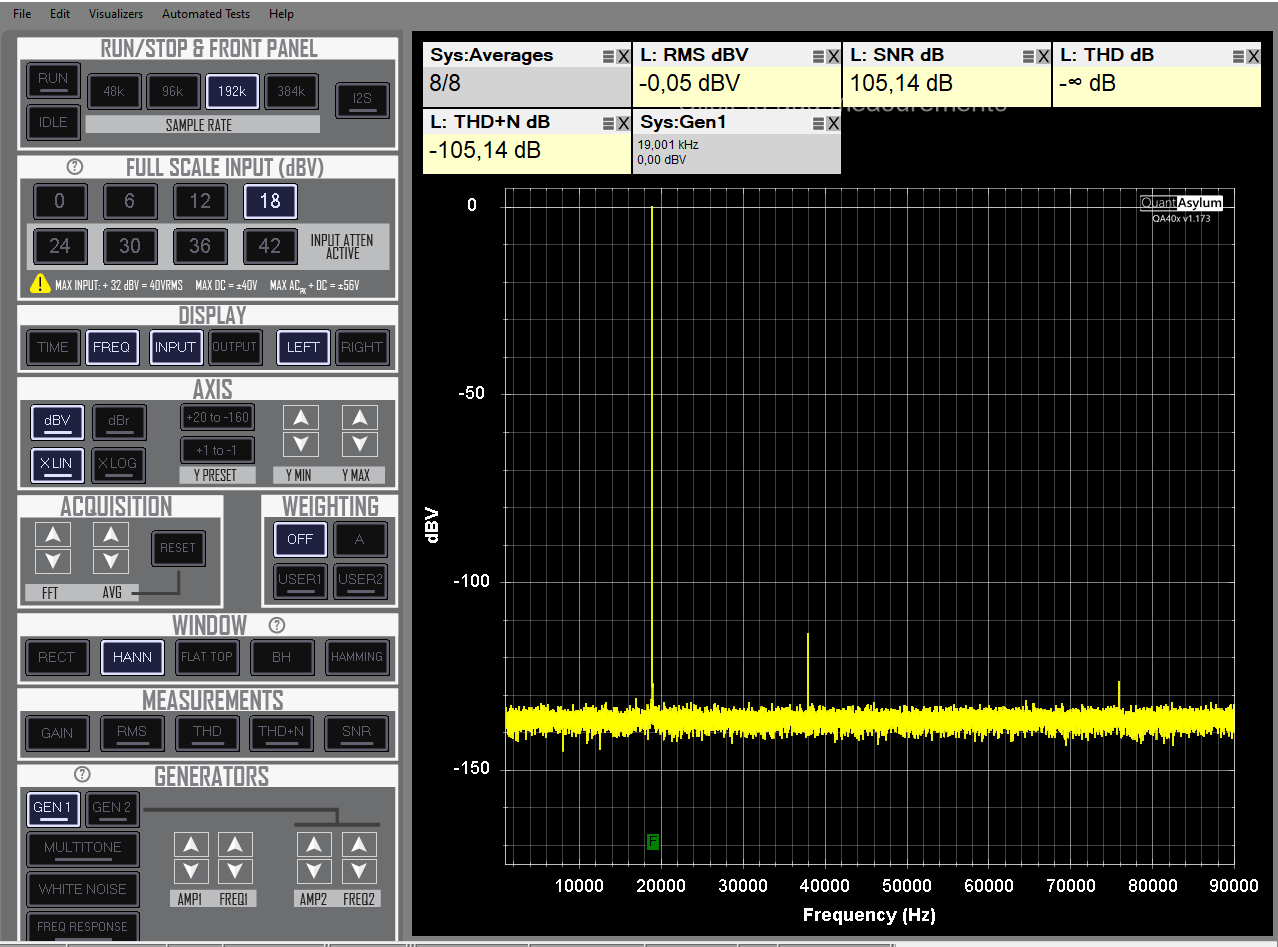
Task: Open the Sys:Averages tile menu icon
Action: coord(608,57)
